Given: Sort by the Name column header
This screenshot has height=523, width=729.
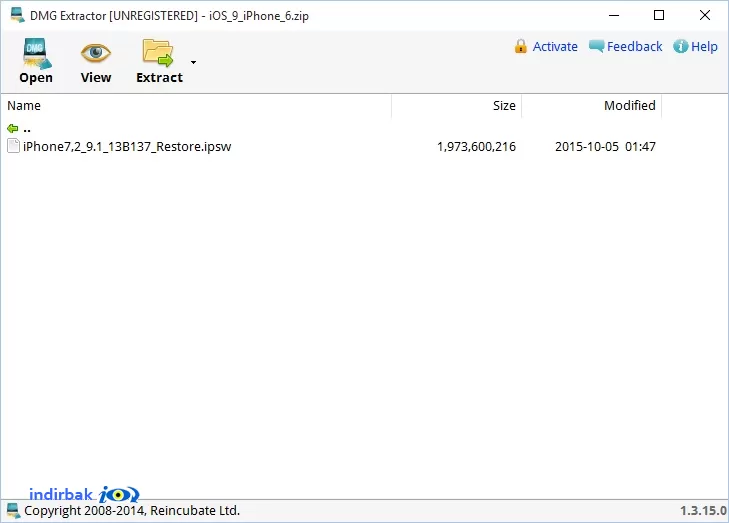Looking at the screenshot, I should coord(196,106).
